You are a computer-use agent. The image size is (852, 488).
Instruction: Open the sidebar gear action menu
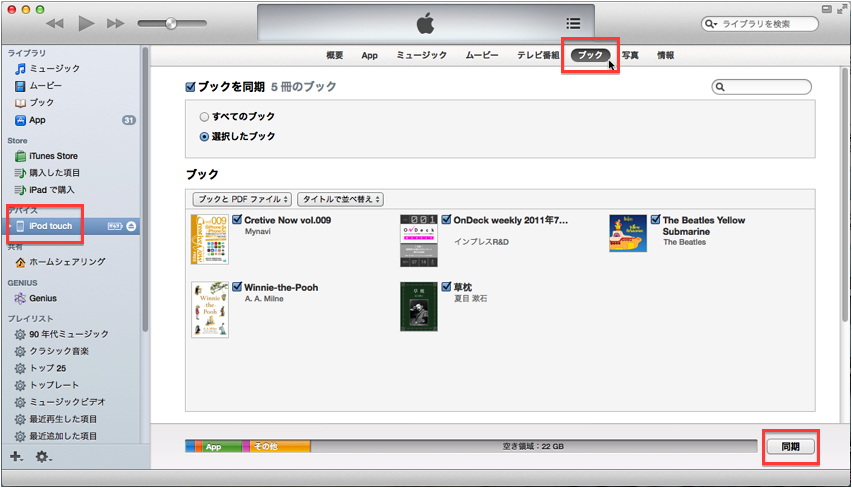tap(43, 457)
